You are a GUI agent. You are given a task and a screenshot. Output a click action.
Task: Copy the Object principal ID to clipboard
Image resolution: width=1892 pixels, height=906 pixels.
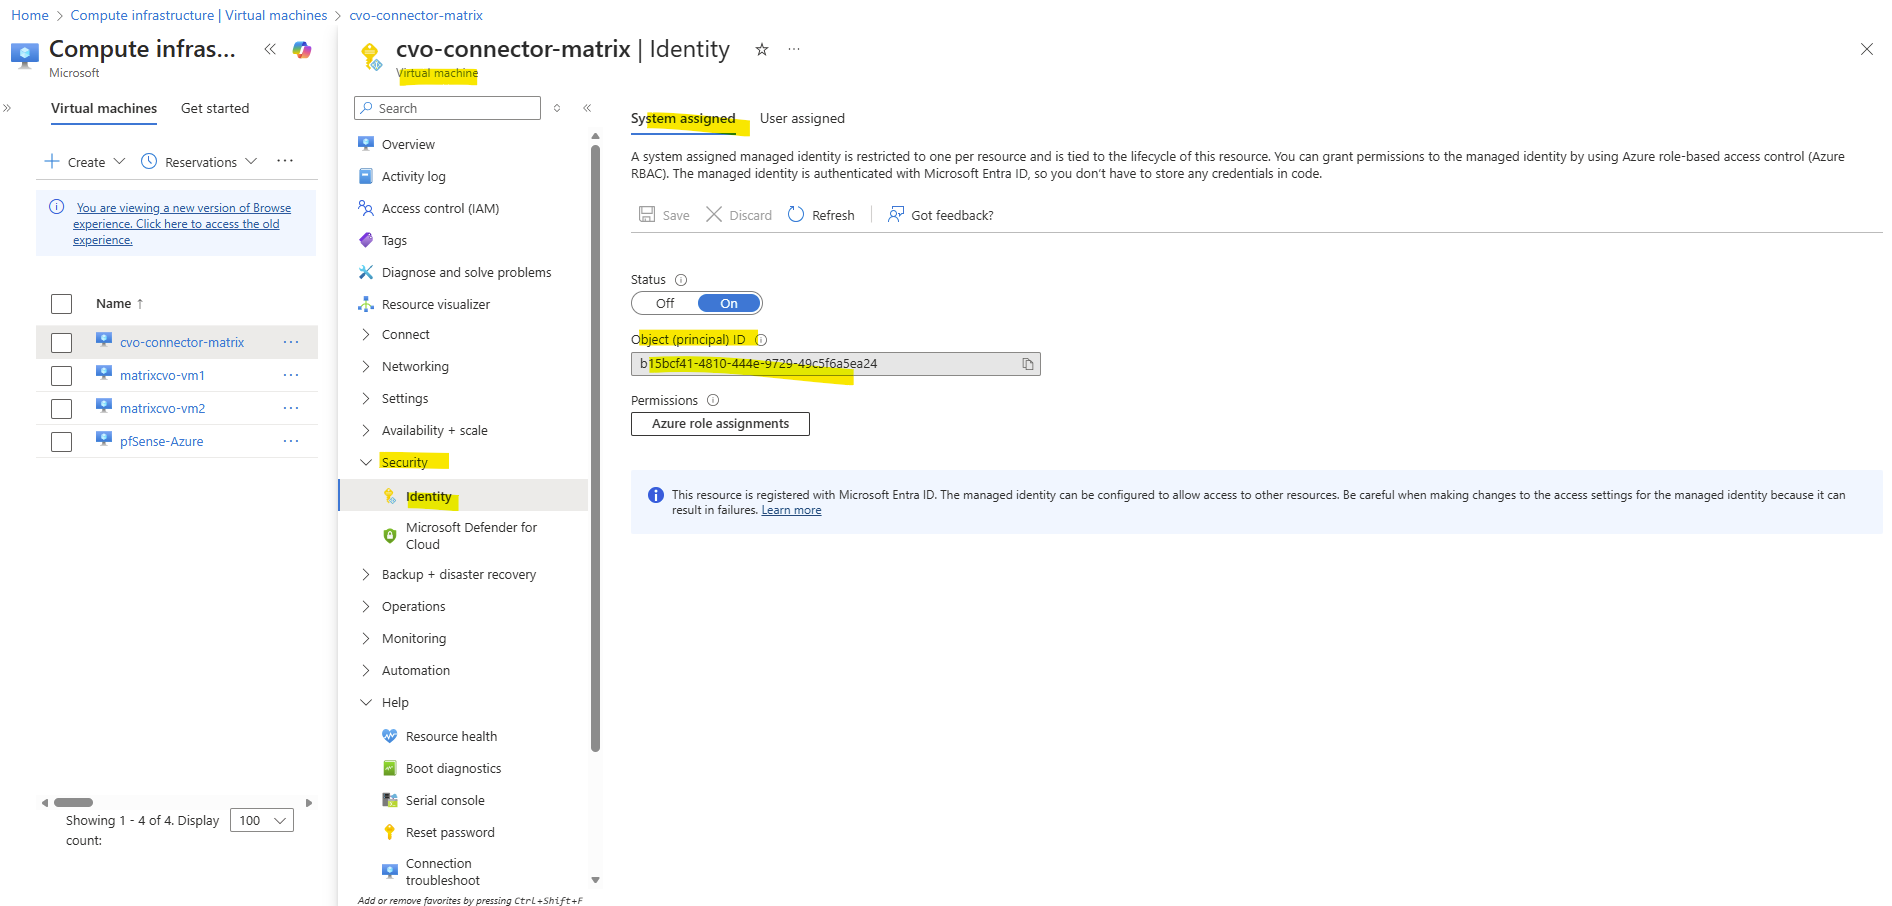1027,364
